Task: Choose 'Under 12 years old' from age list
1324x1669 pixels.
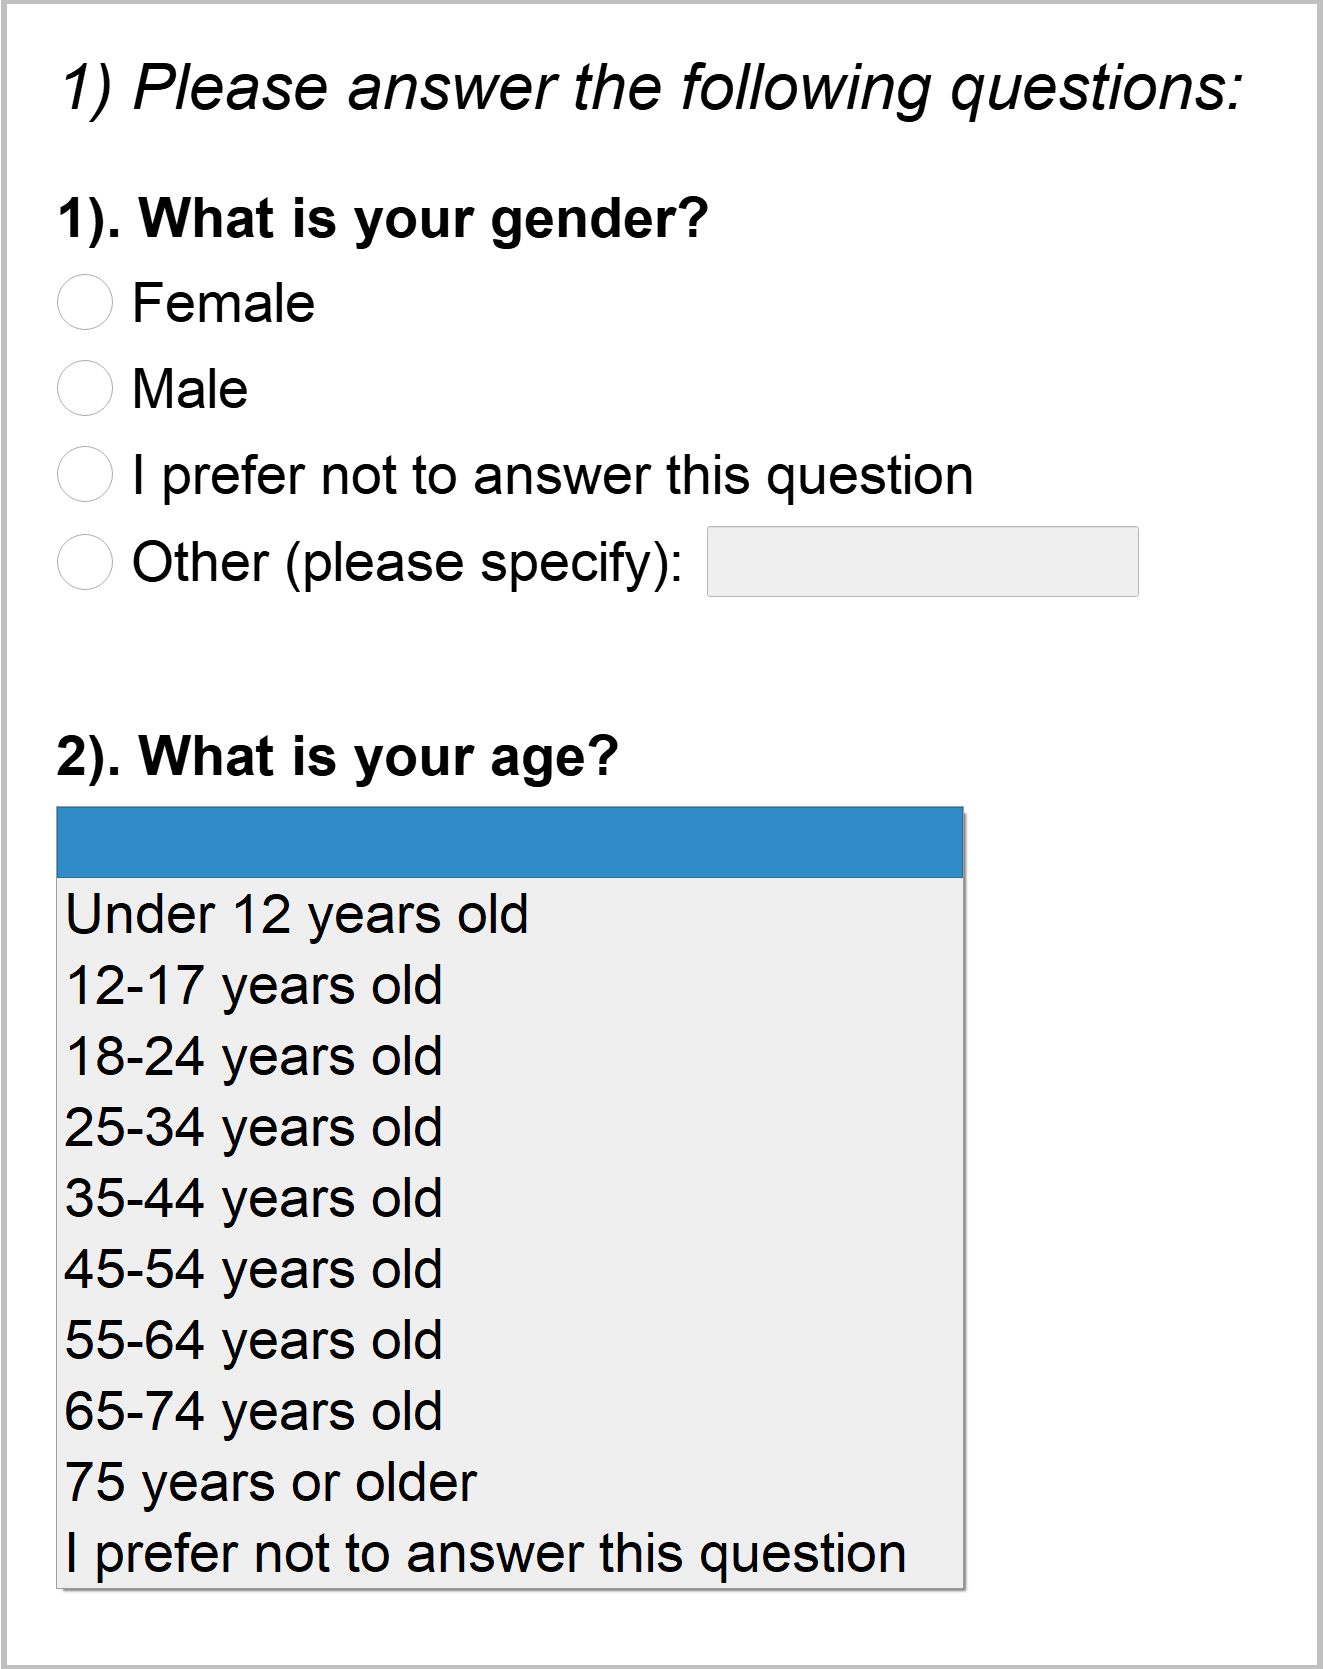Action: tap(510, 914)
